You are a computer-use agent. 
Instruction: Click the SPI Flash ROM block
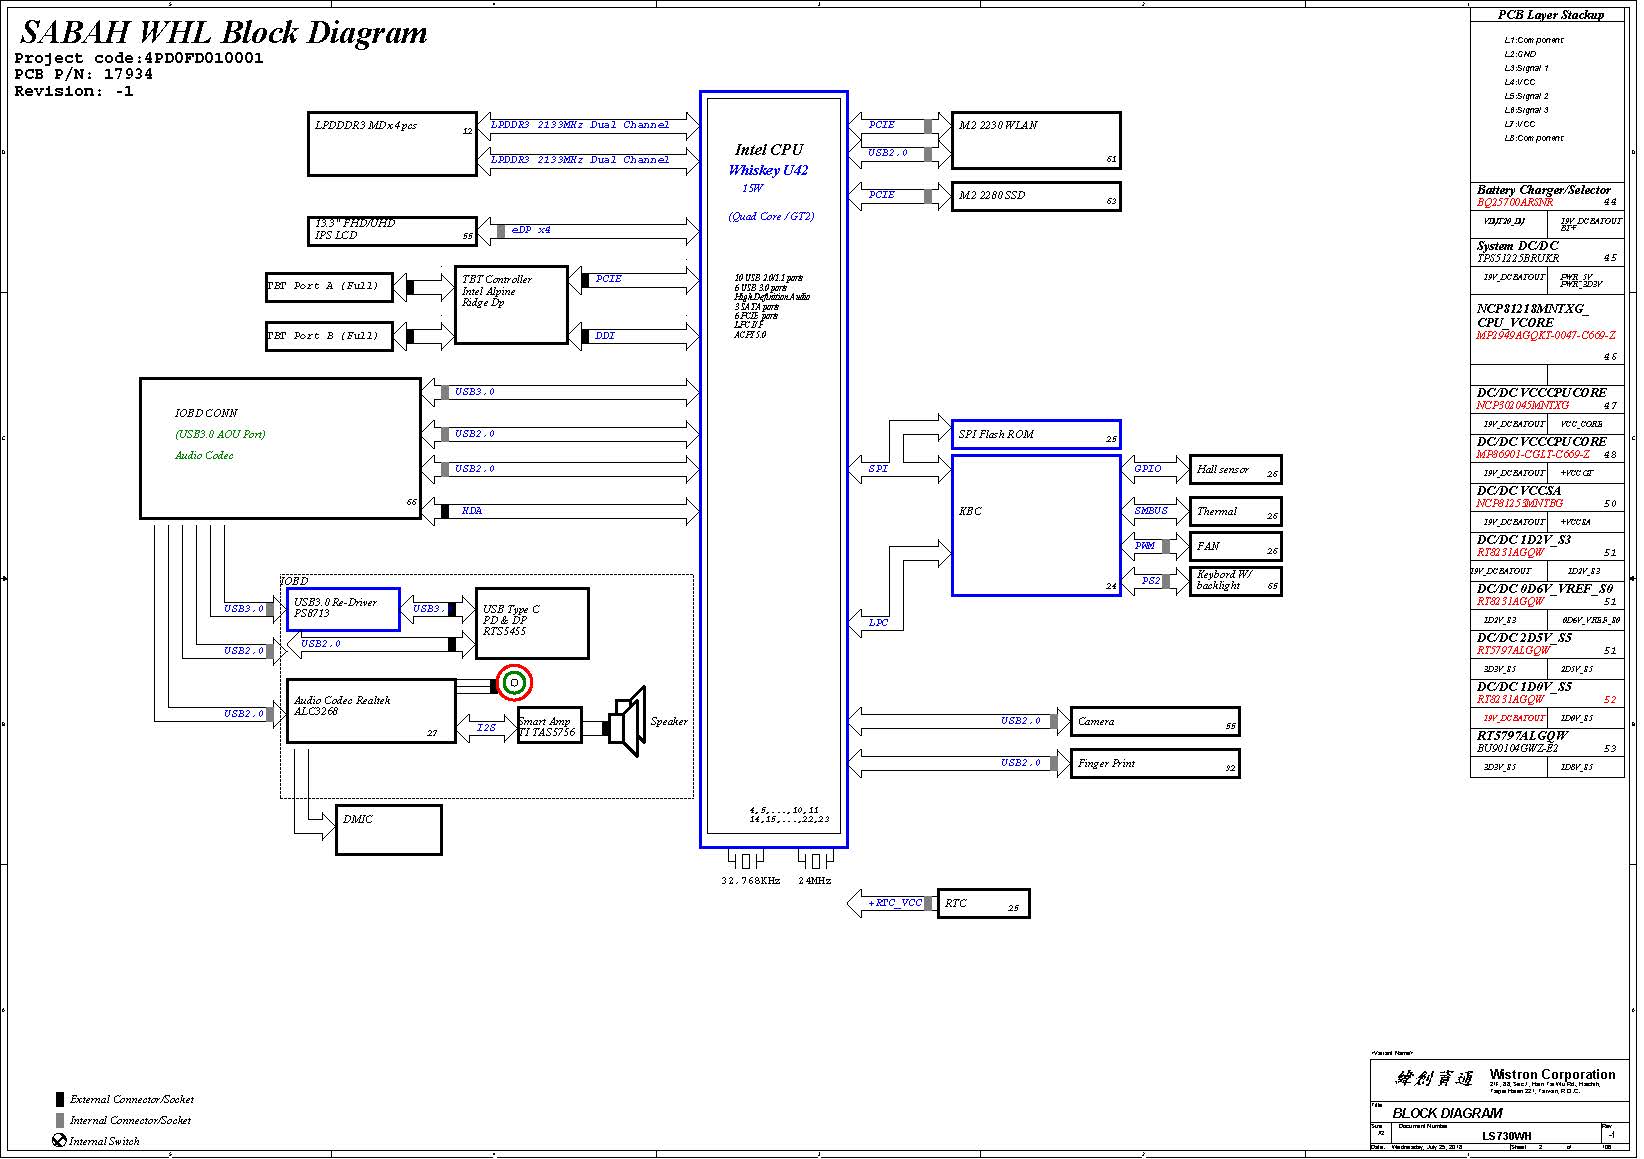(x=1036, y=435)
